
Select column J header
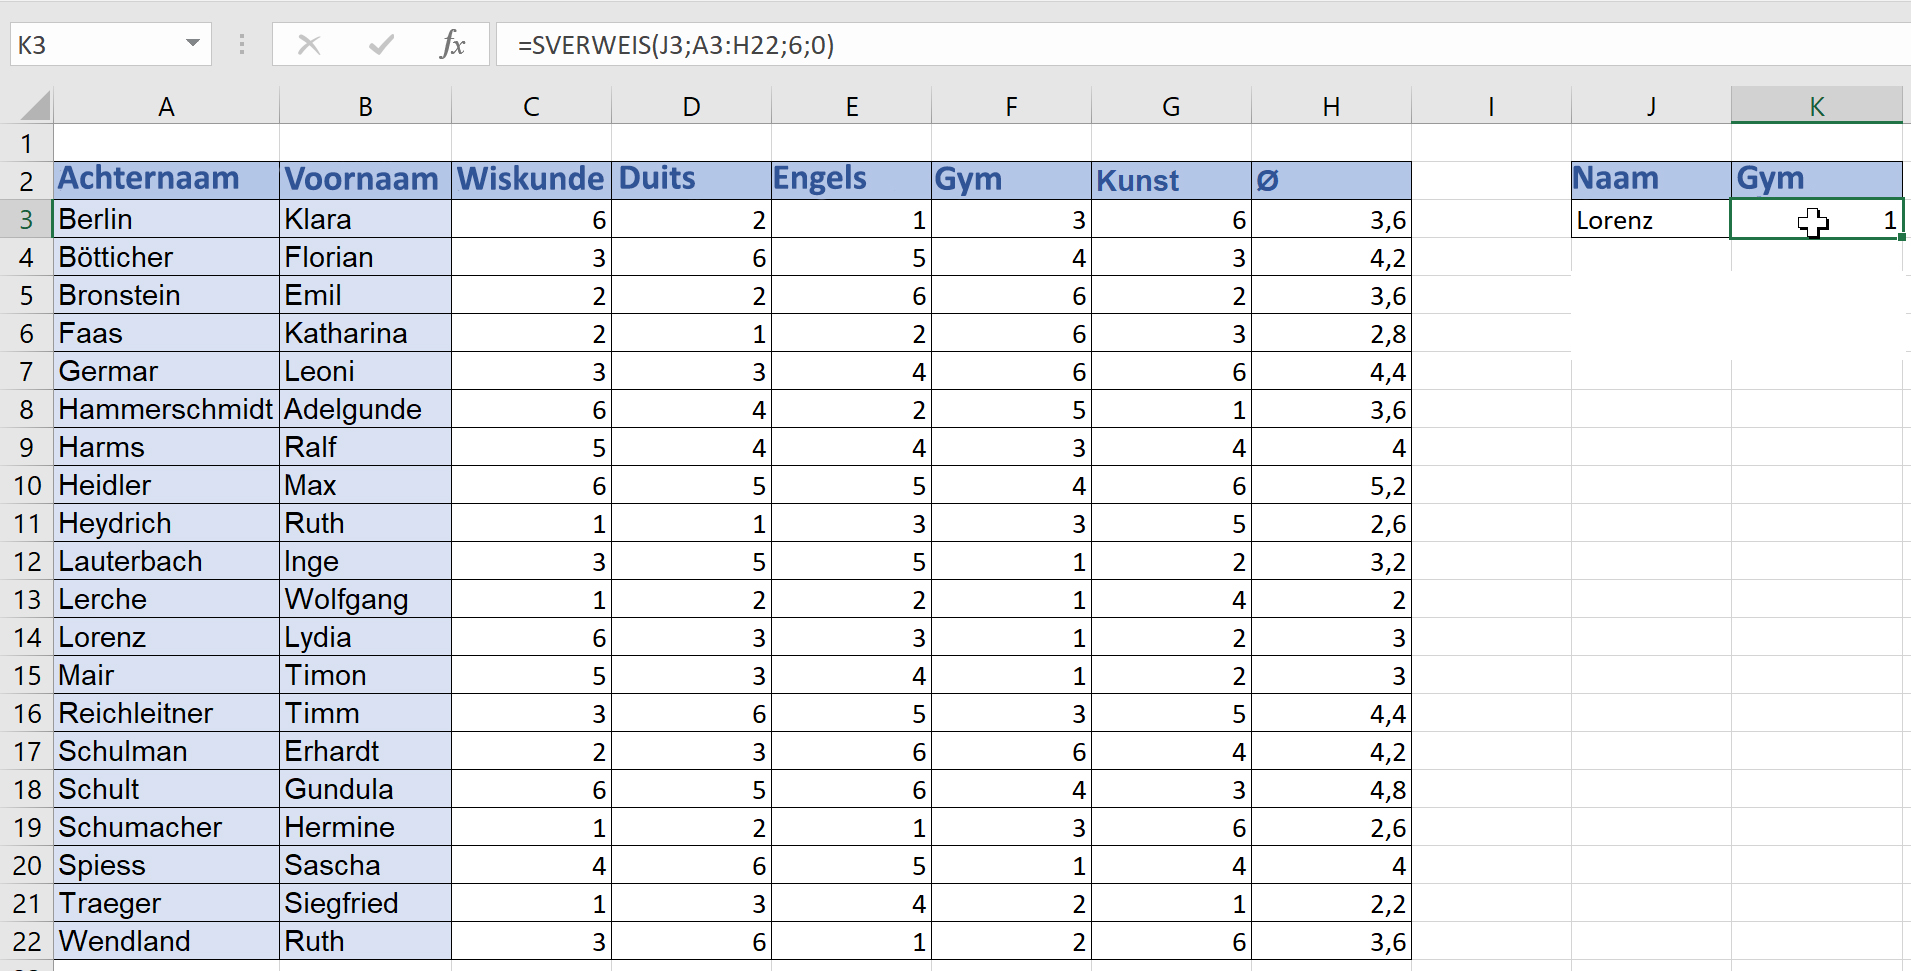point(1651,106)
